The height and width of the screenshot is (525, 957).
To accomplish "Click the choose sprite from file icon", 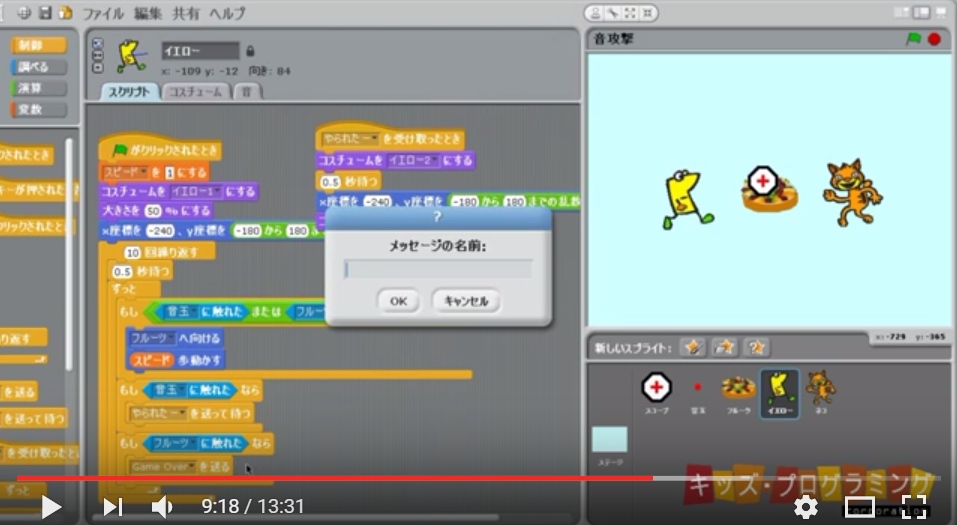I will pos(725,347).
